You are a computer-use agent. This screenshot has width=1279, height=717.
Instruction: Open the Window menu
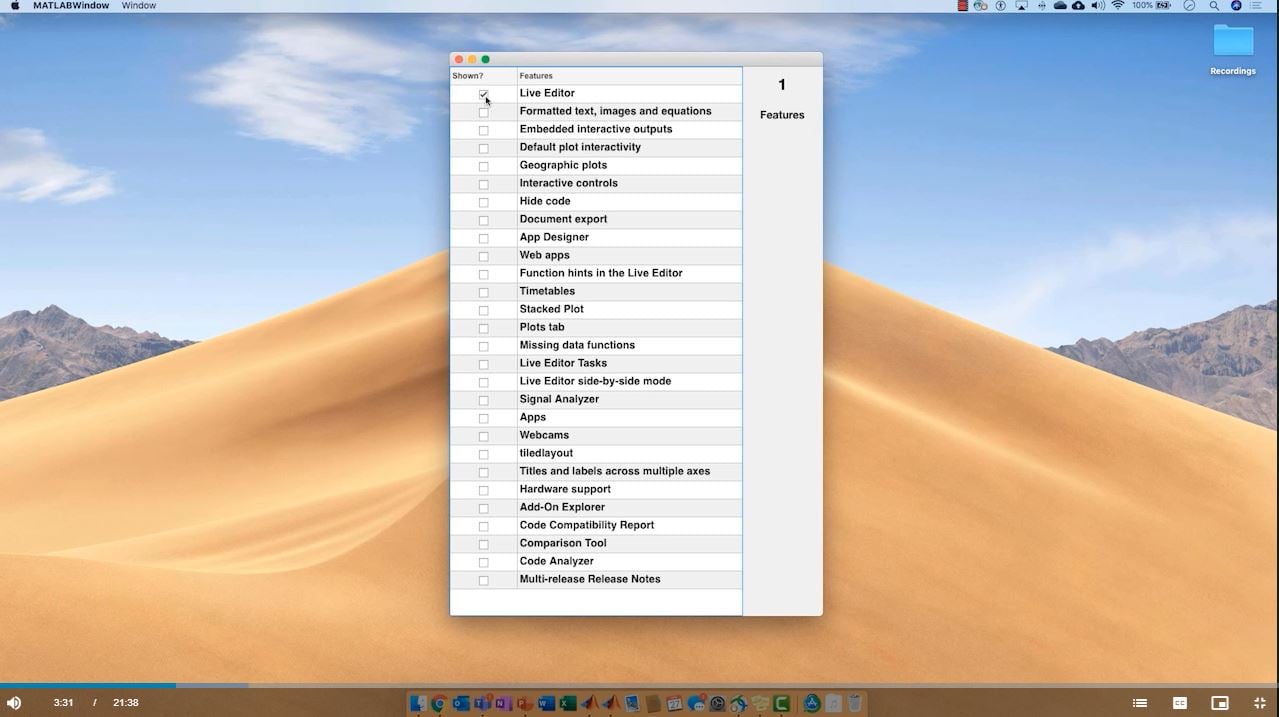[x=139, y=5]
